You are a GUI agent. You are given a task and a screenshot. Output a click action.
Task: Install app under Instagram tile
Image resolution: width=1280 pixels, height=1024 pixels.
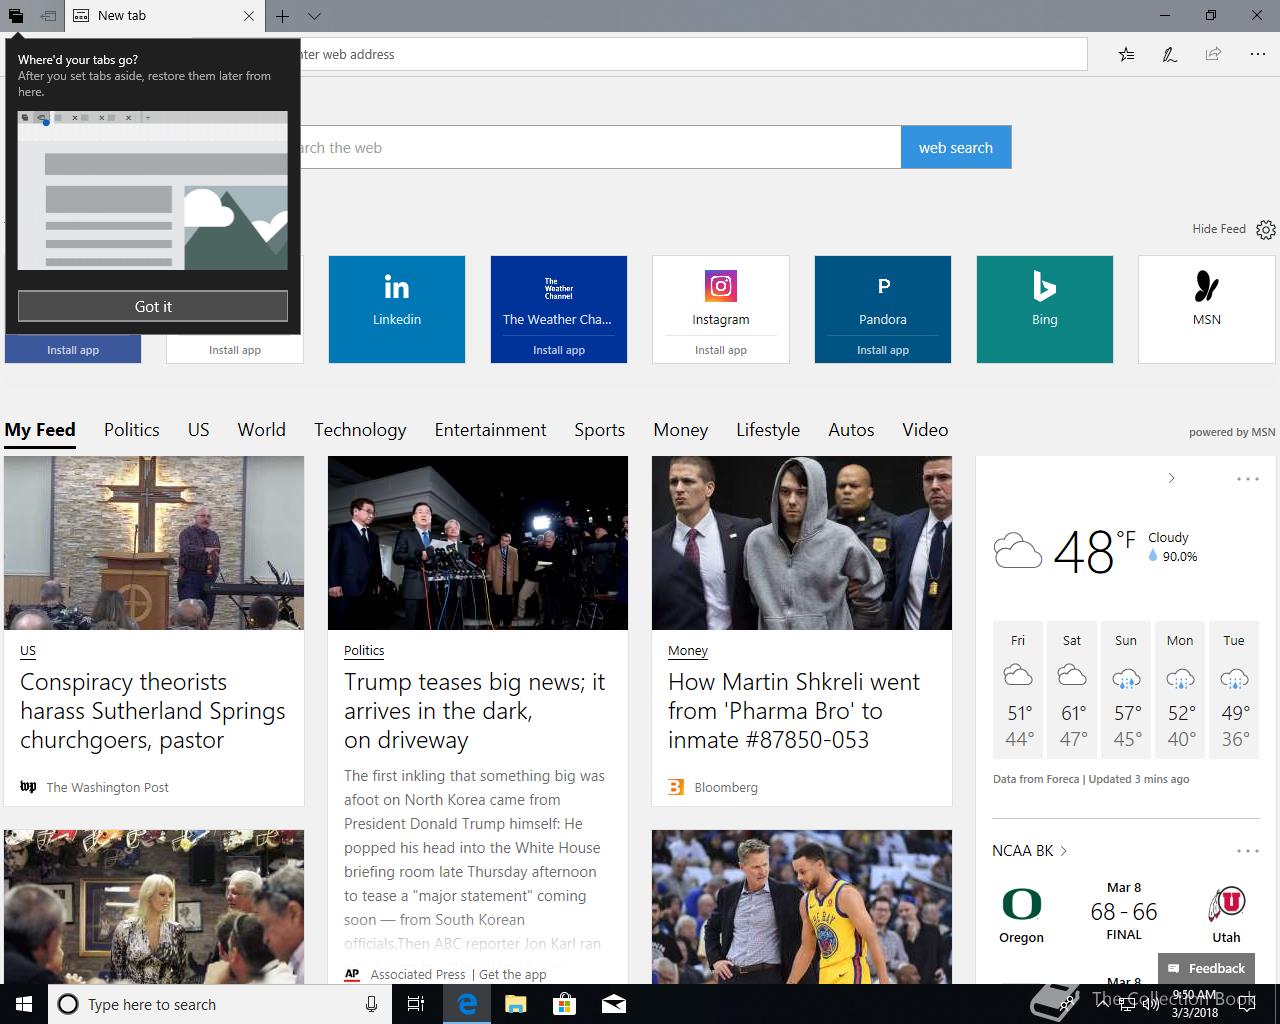(721, 350)
